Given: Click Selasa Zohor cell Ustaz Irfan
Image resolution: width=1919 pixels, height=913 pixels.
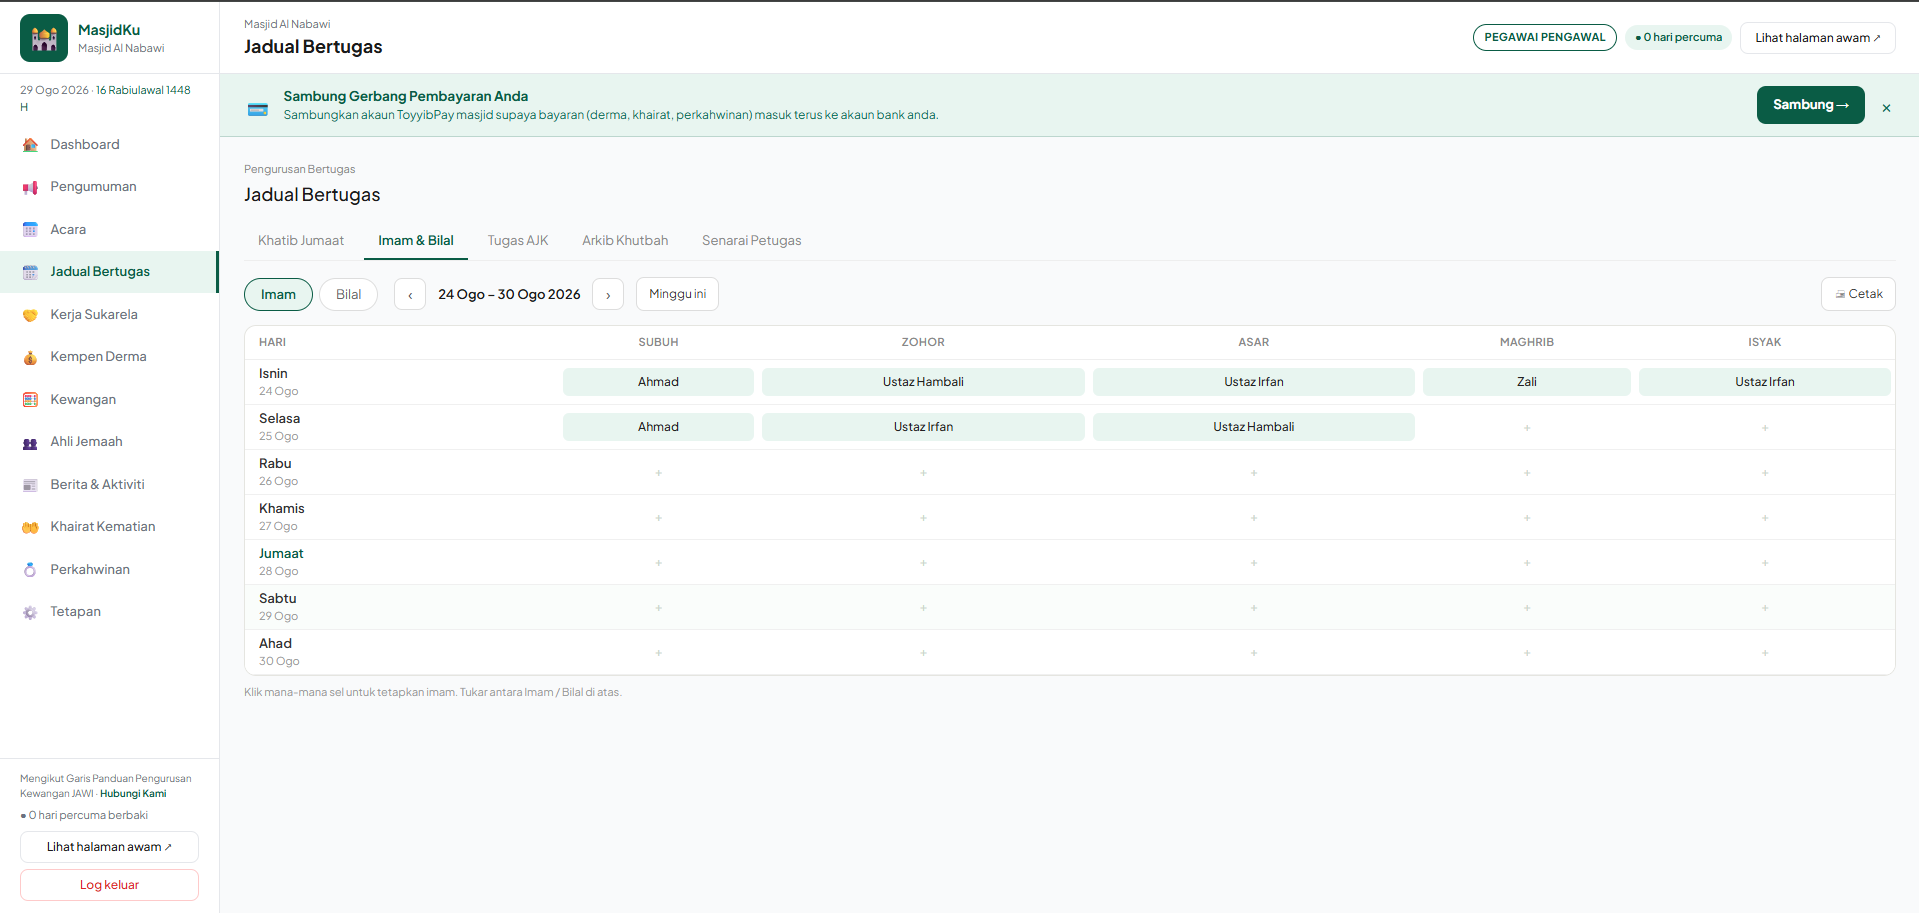Looking at the screenshot, I should pos(923,427).
